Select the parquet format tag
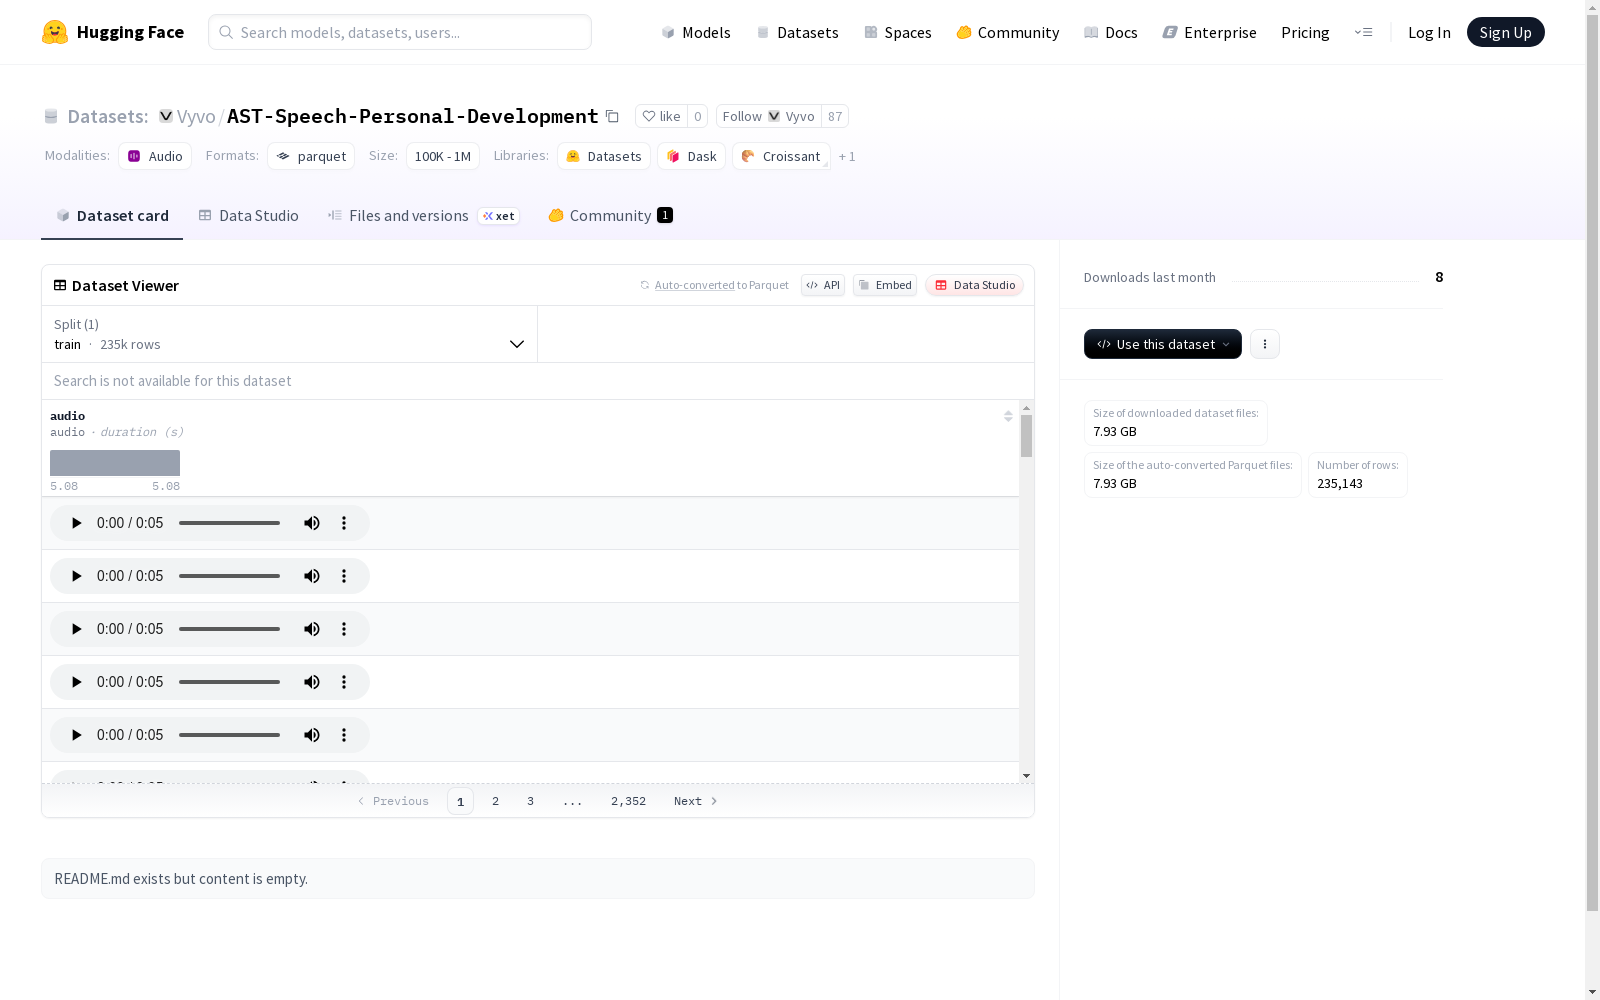This screenshot has height=1000, width=1600. pyautogui.click(x=311, y=156)
